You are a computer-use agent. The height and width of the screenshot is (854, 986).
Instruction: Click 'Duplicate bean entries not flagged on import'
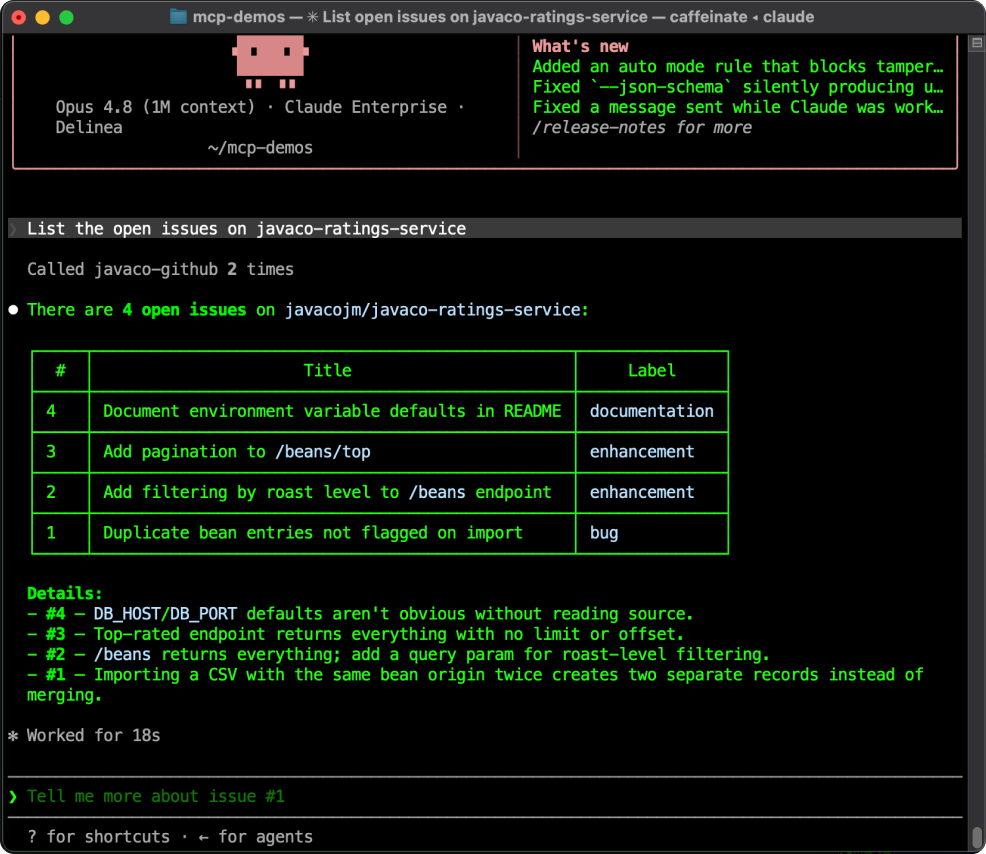coord(313,533)
